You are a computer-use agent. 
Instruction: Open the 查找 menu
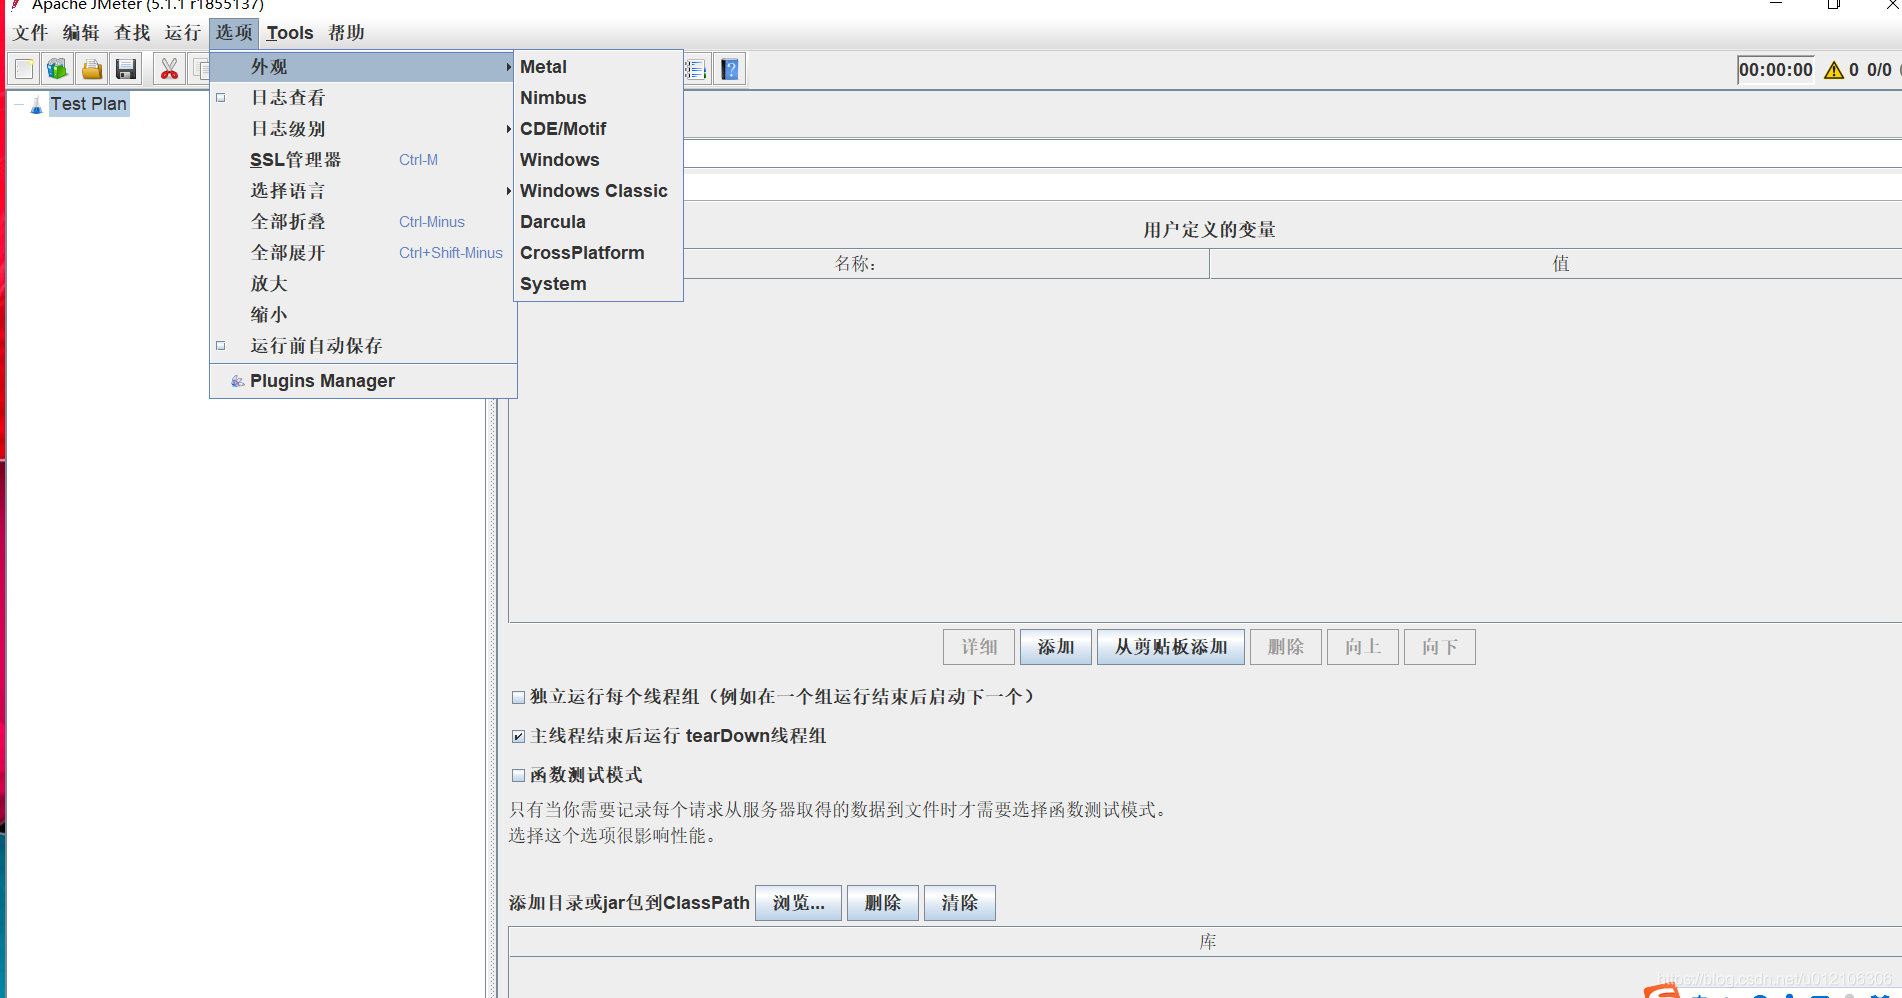[x=132, y=33]
